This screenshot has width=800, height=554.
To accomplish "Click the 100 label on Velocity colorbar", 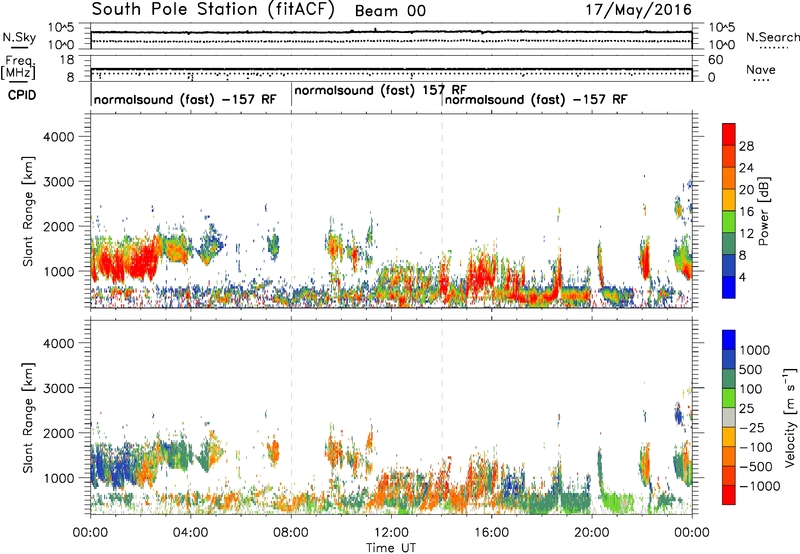I will tap(751, 389).
